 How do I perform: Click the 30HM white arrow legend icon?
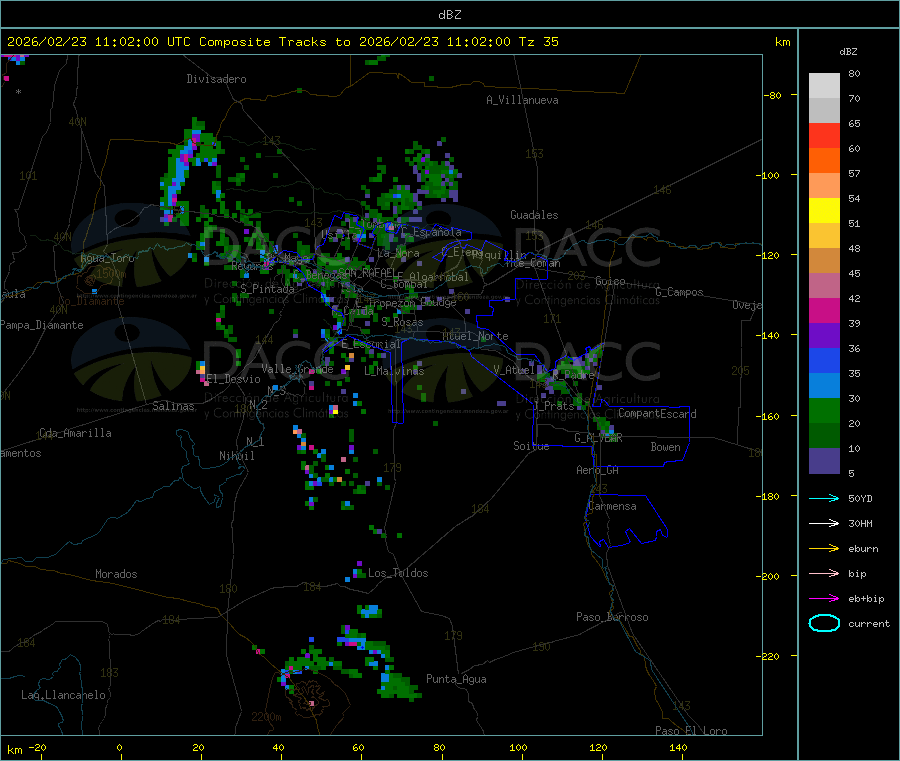point(824,523)
